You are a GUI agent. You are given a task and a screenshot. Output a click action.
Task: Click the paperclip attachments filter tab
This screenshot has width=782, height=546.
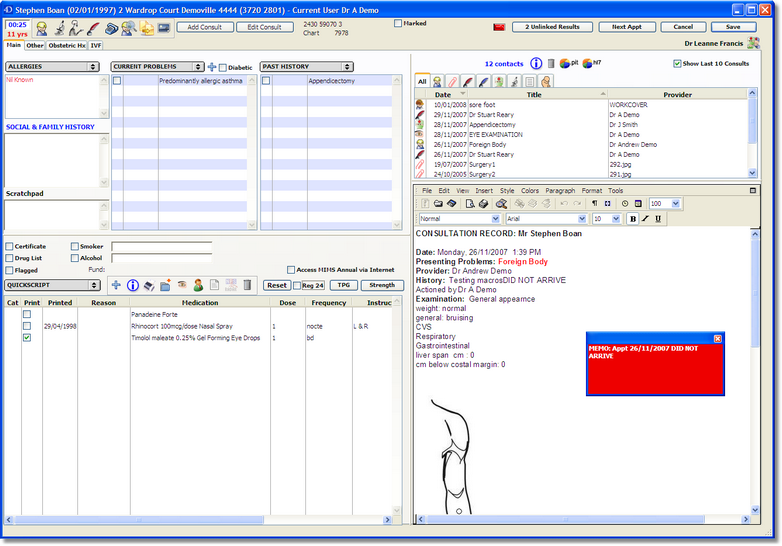(452, 81)
